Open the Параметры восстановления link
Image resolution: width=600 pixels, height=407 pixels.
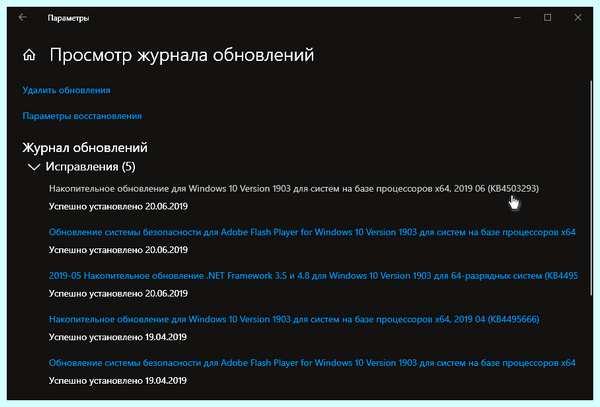(82, 116)
